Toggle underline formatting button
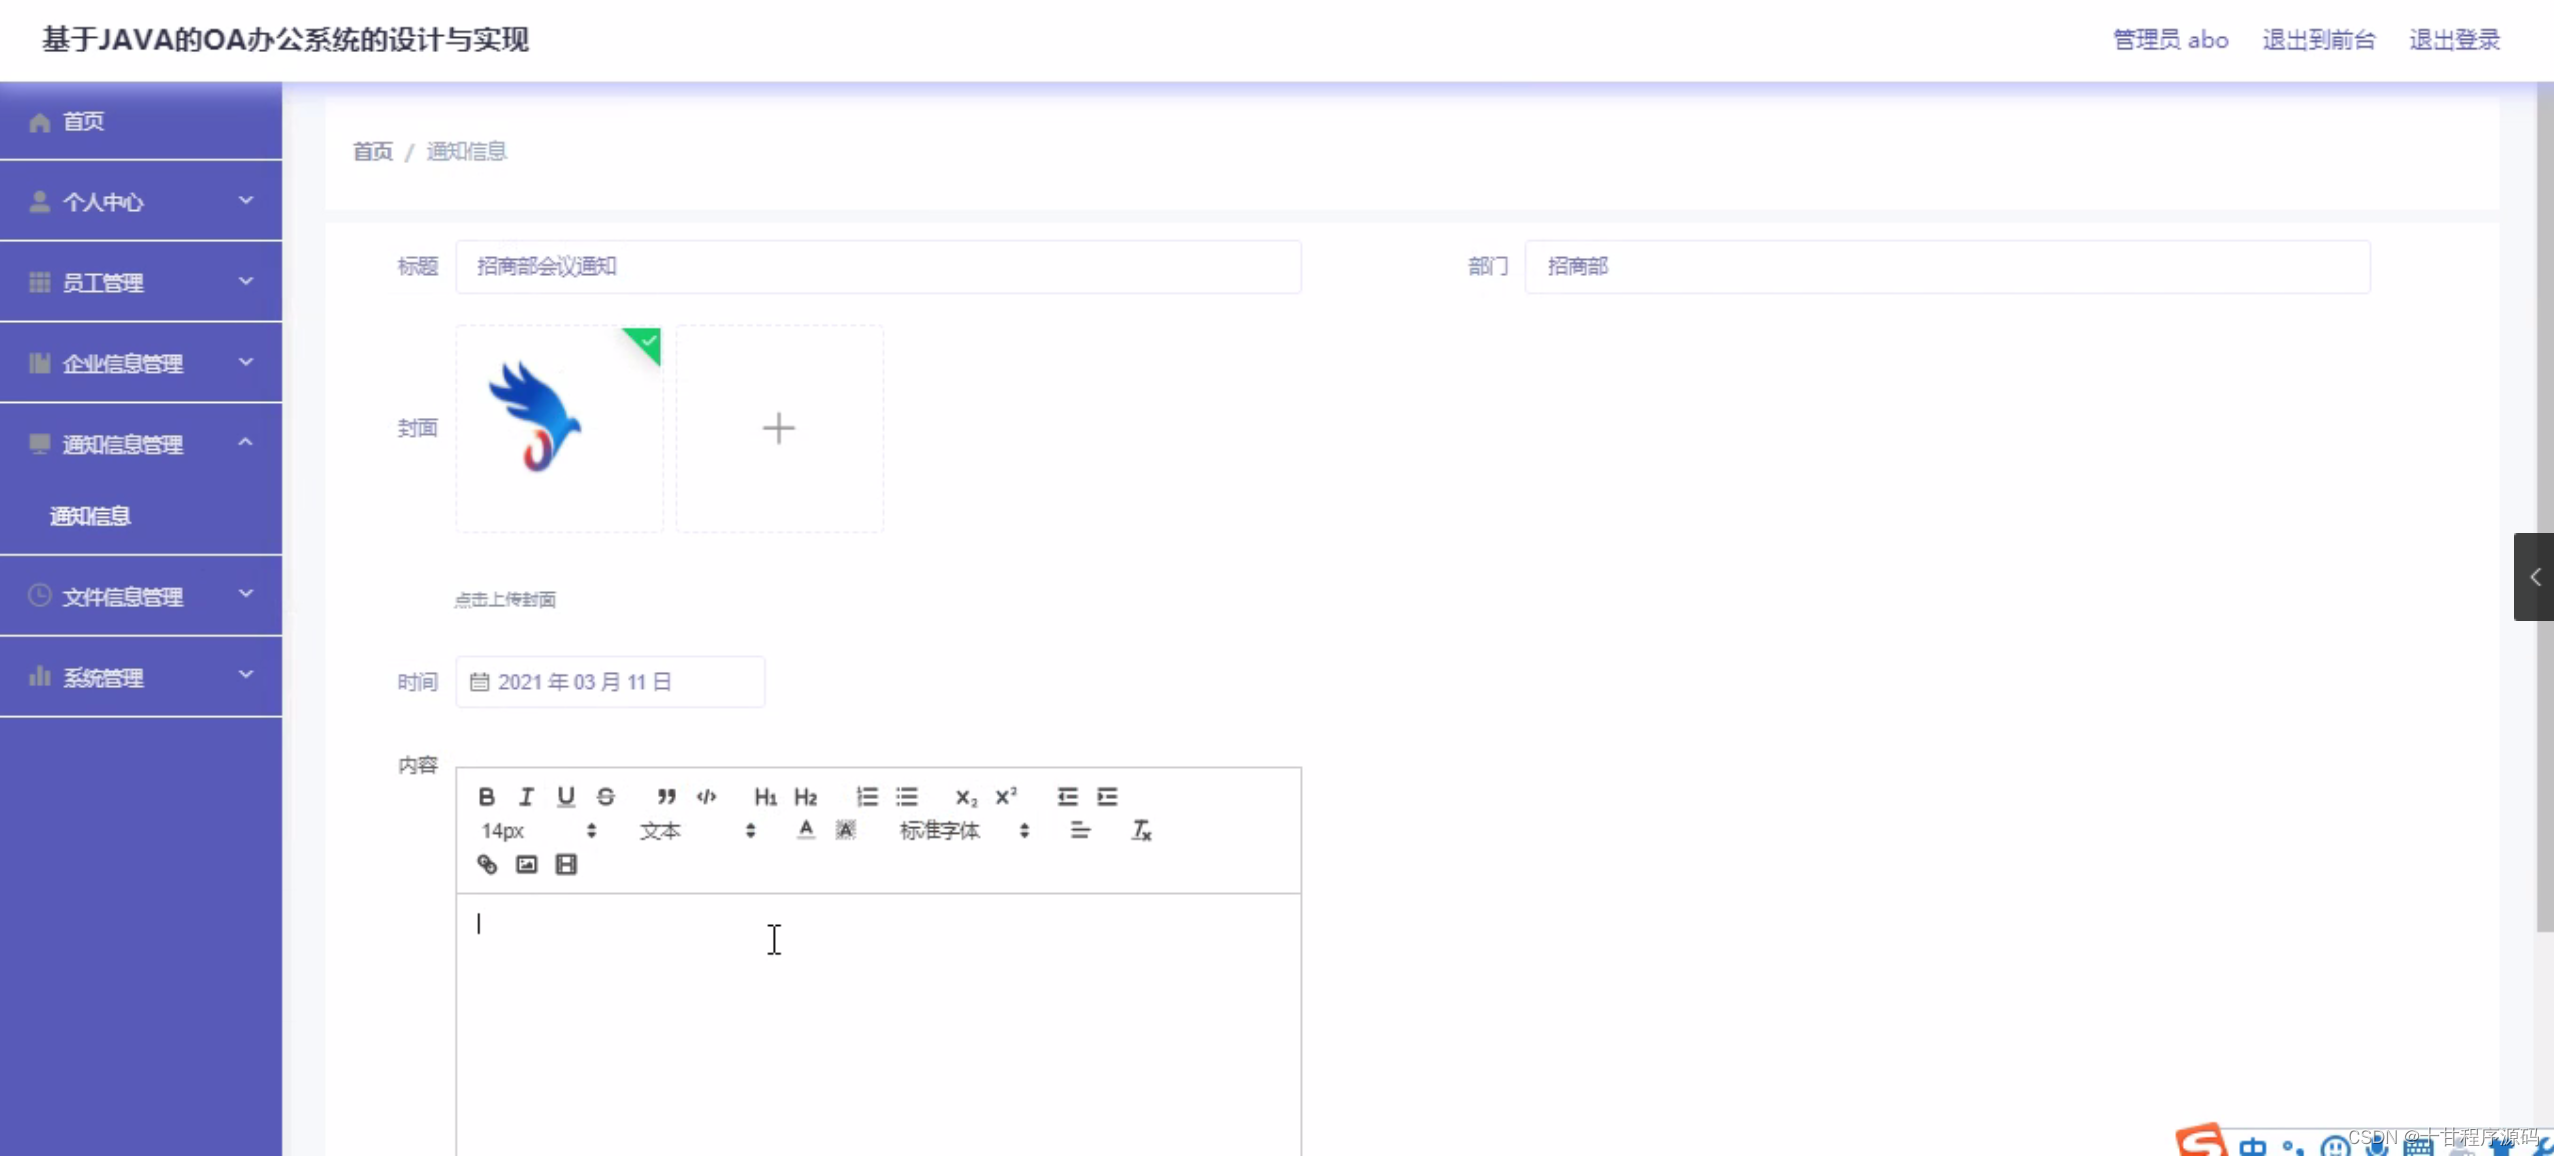Screen dimensions: 2554x1156 coord(566,796)
